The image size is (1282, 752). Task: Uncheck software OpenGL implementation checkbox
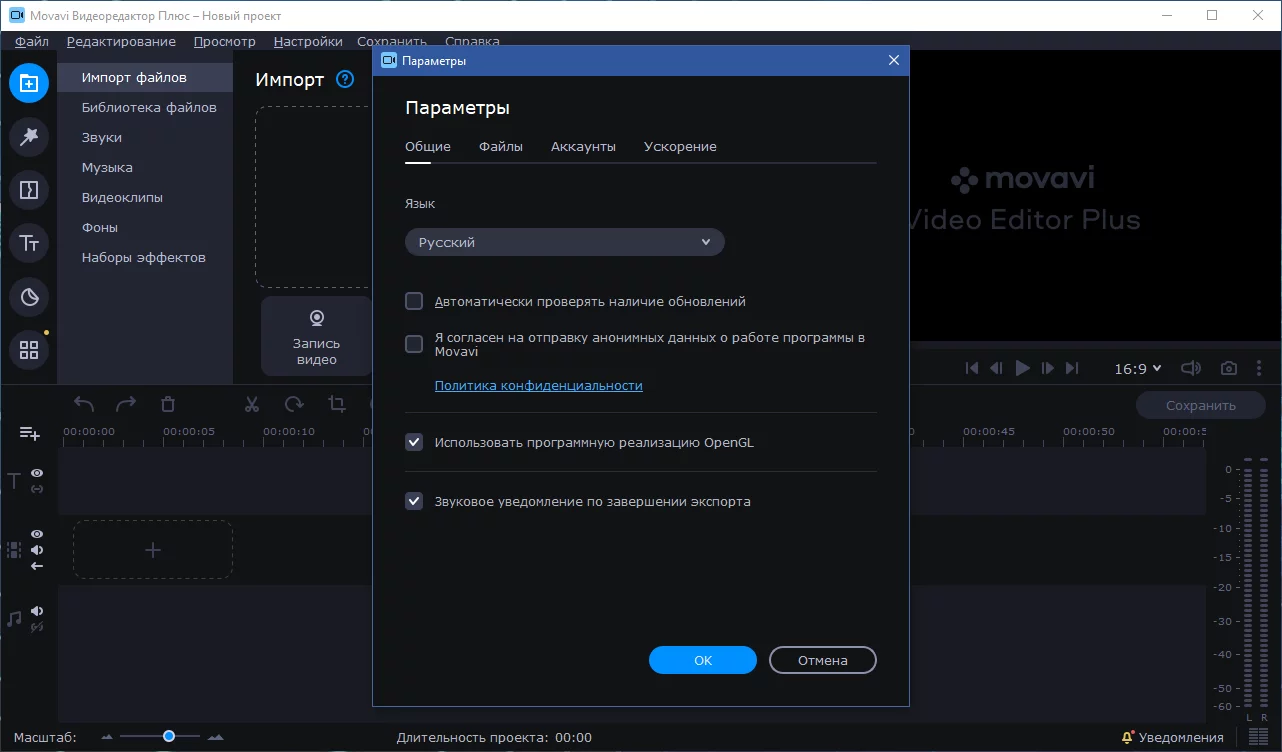414,441
